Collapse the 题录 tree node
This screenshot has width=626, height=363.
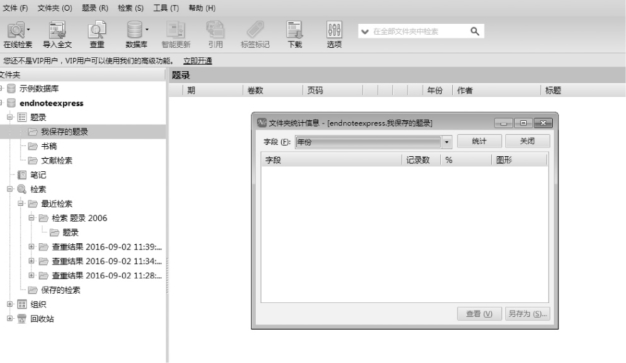10,117
